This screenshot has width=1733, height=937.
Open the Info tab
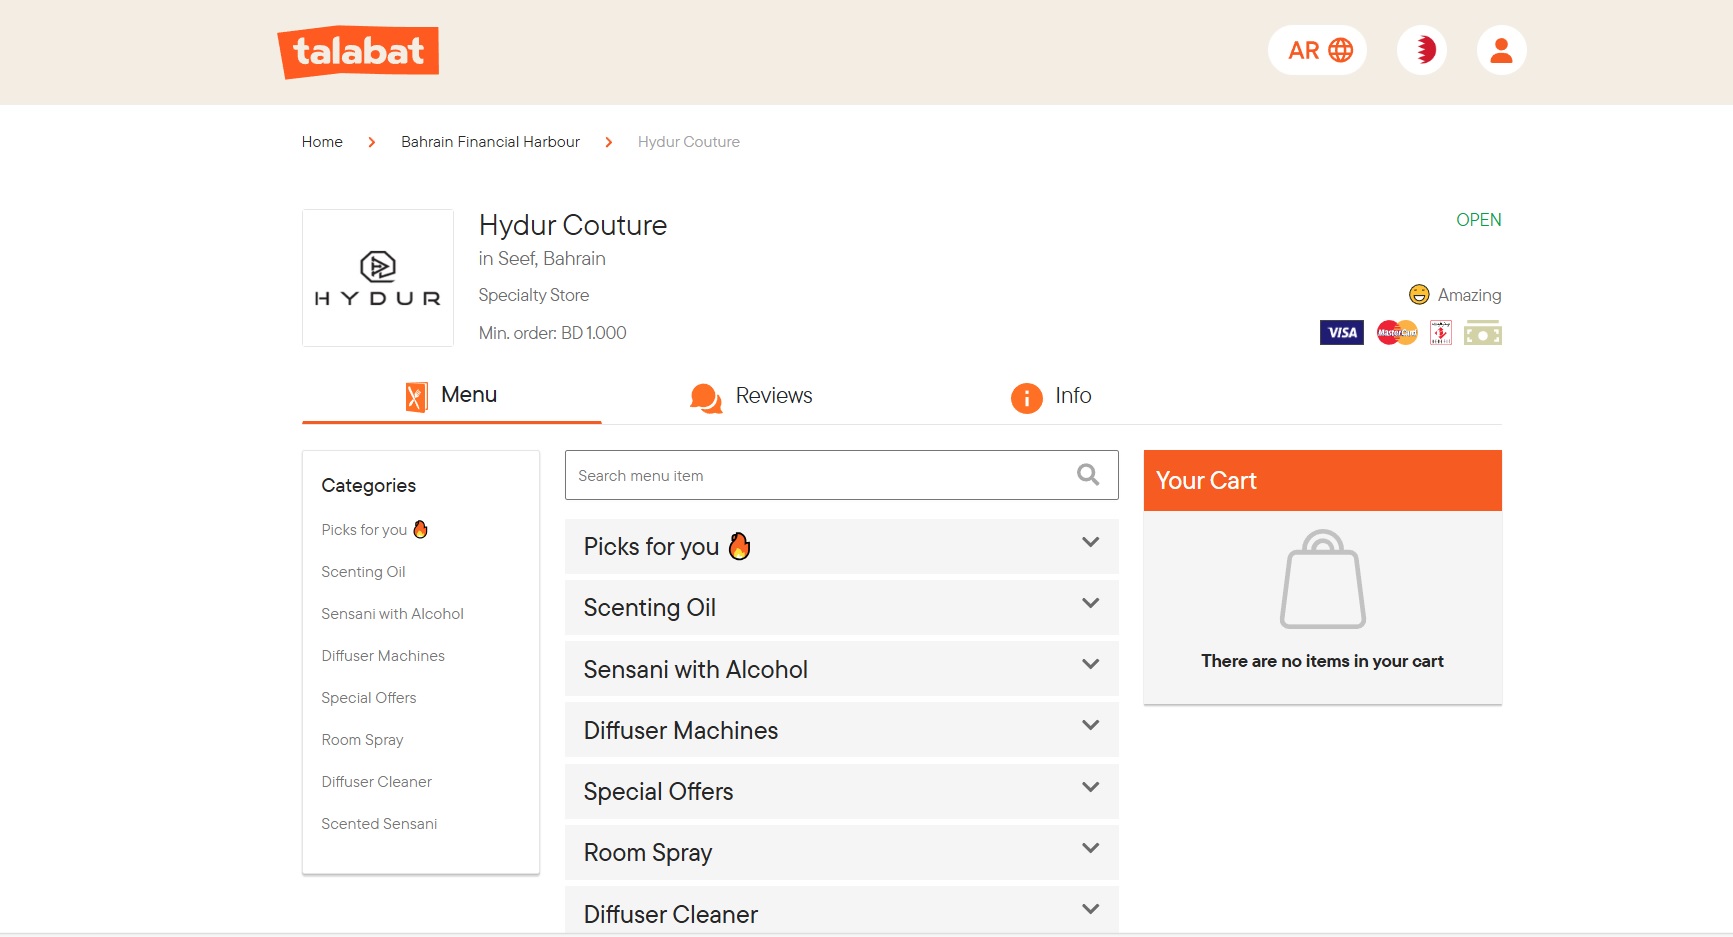[x=1052, y=396]
